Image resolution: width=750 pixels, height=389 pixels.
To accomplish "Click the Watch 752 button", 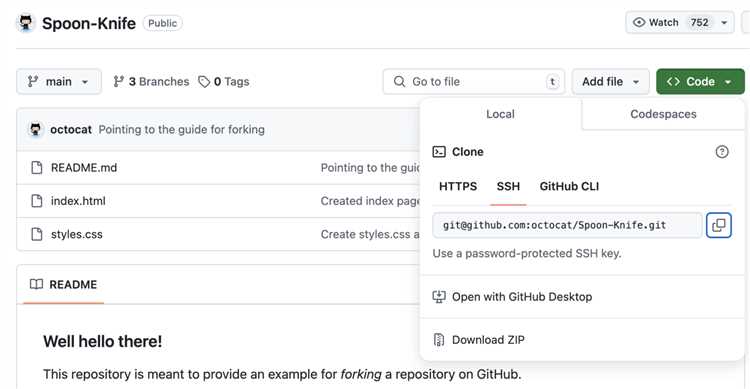I will click(x=679, y=22).
